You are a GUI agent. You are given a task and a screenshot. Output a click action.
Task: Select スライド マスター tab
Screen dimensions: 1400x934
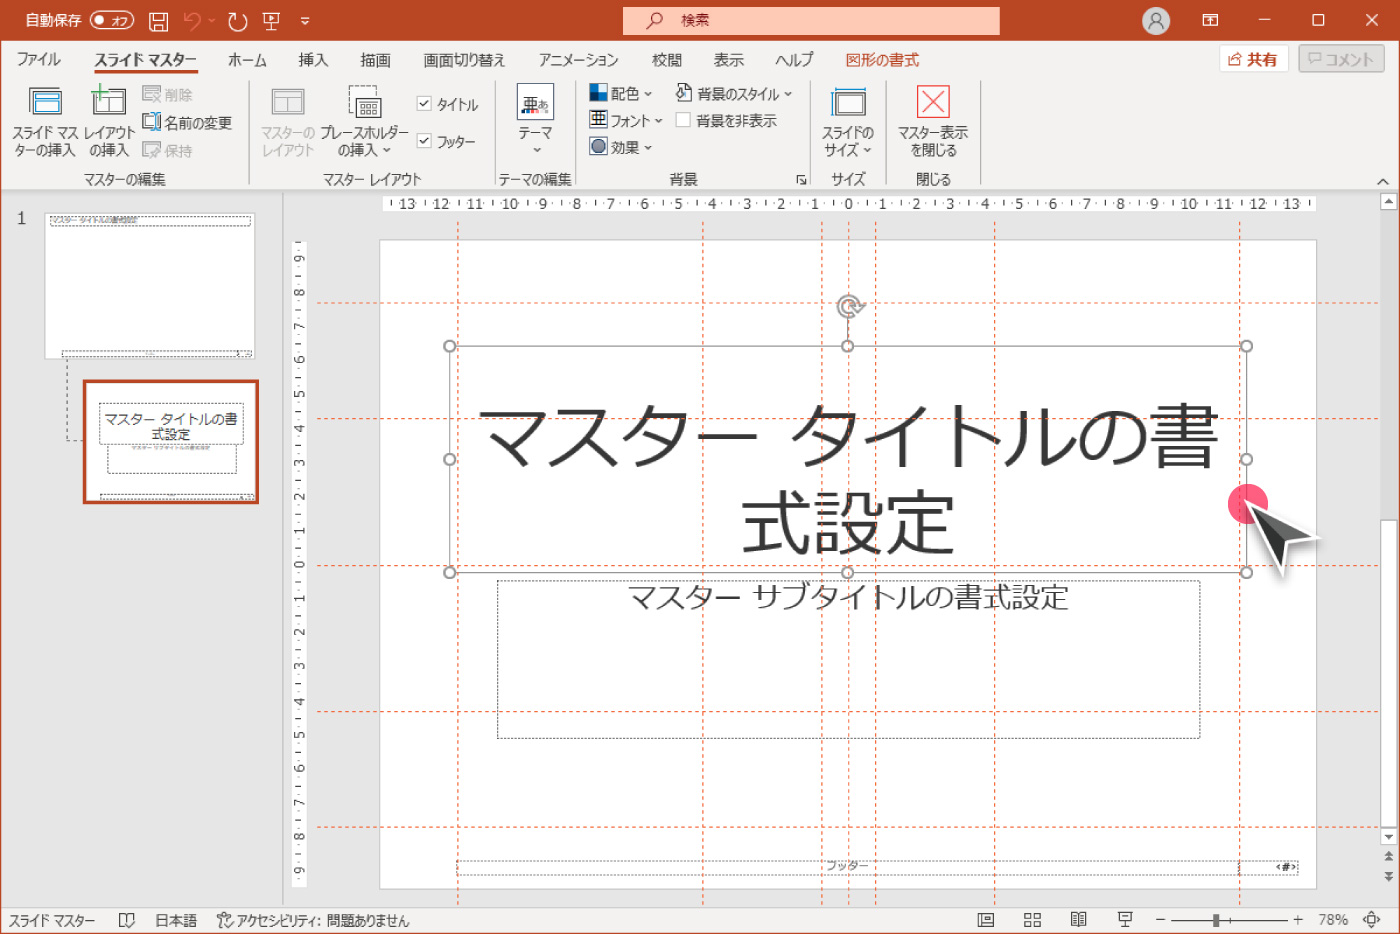[146, 60]
